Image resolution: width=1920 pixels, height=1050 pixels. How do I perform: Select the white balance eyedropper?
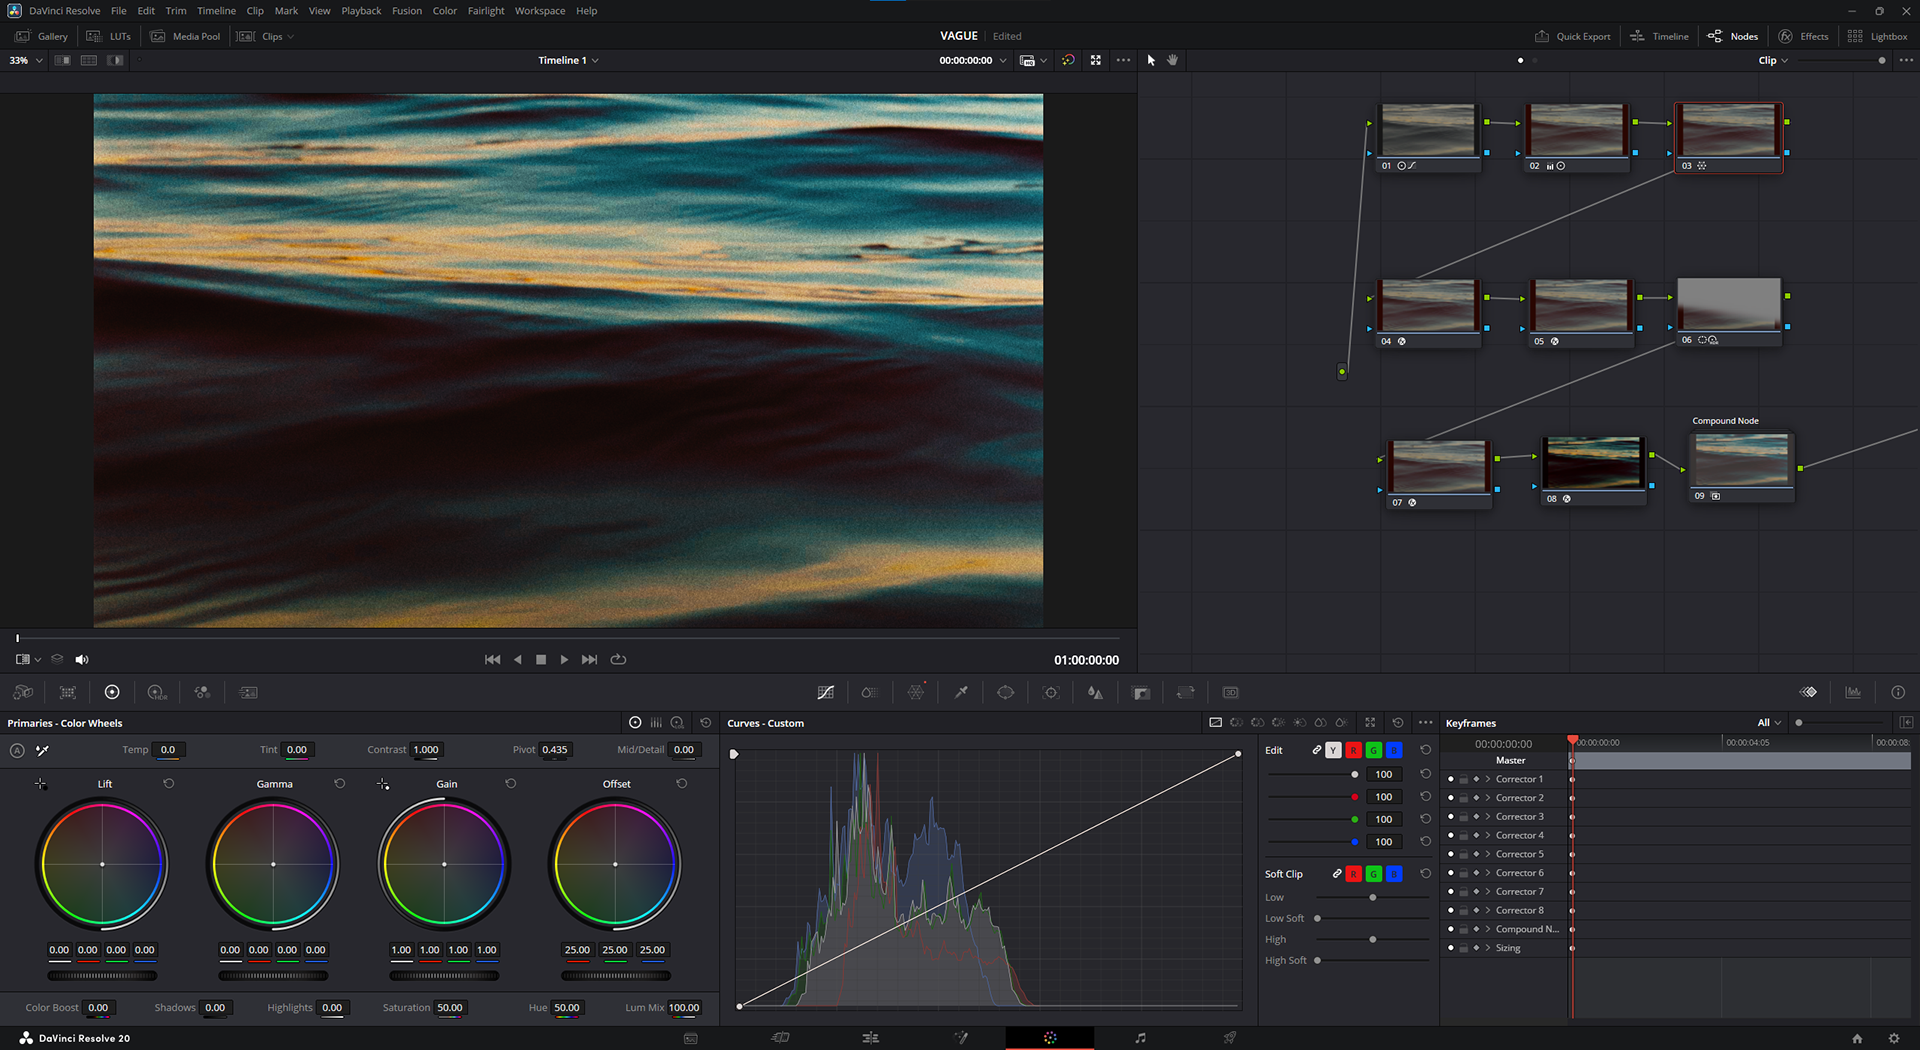pos(42,750)
